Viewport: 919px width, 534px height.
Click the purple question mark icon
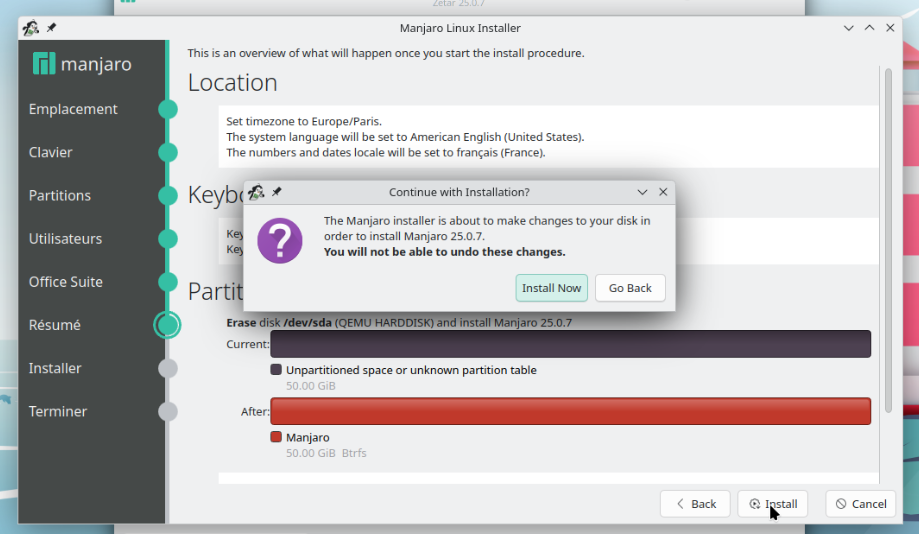pos(280,240)
